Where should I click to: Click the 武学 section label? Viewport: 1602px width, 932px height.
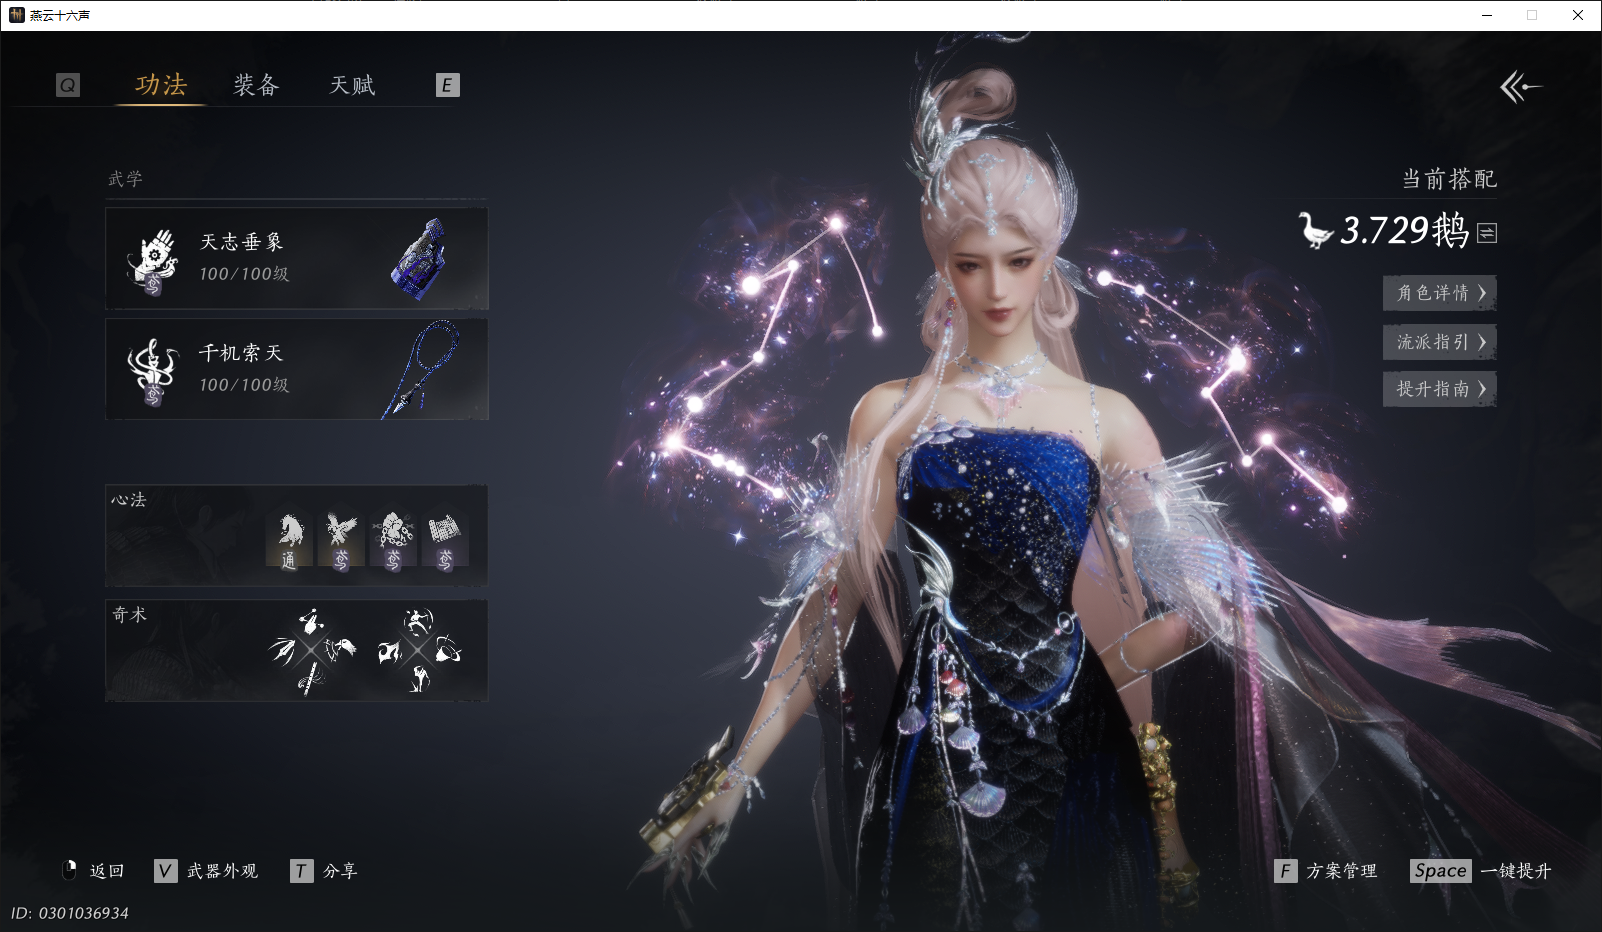[126, 179]
